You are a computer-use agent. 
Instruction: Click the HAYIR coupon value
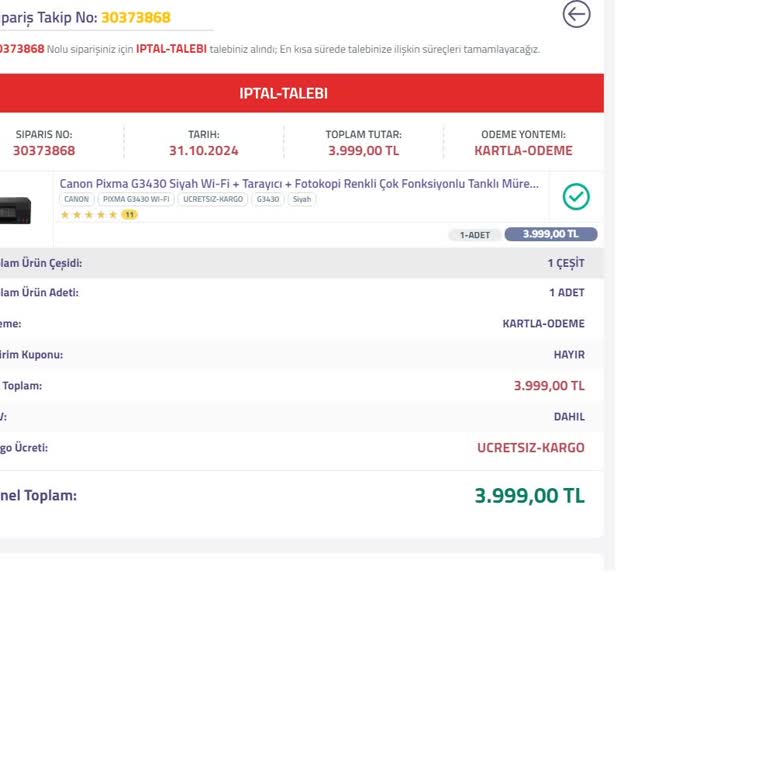point(569,355)
